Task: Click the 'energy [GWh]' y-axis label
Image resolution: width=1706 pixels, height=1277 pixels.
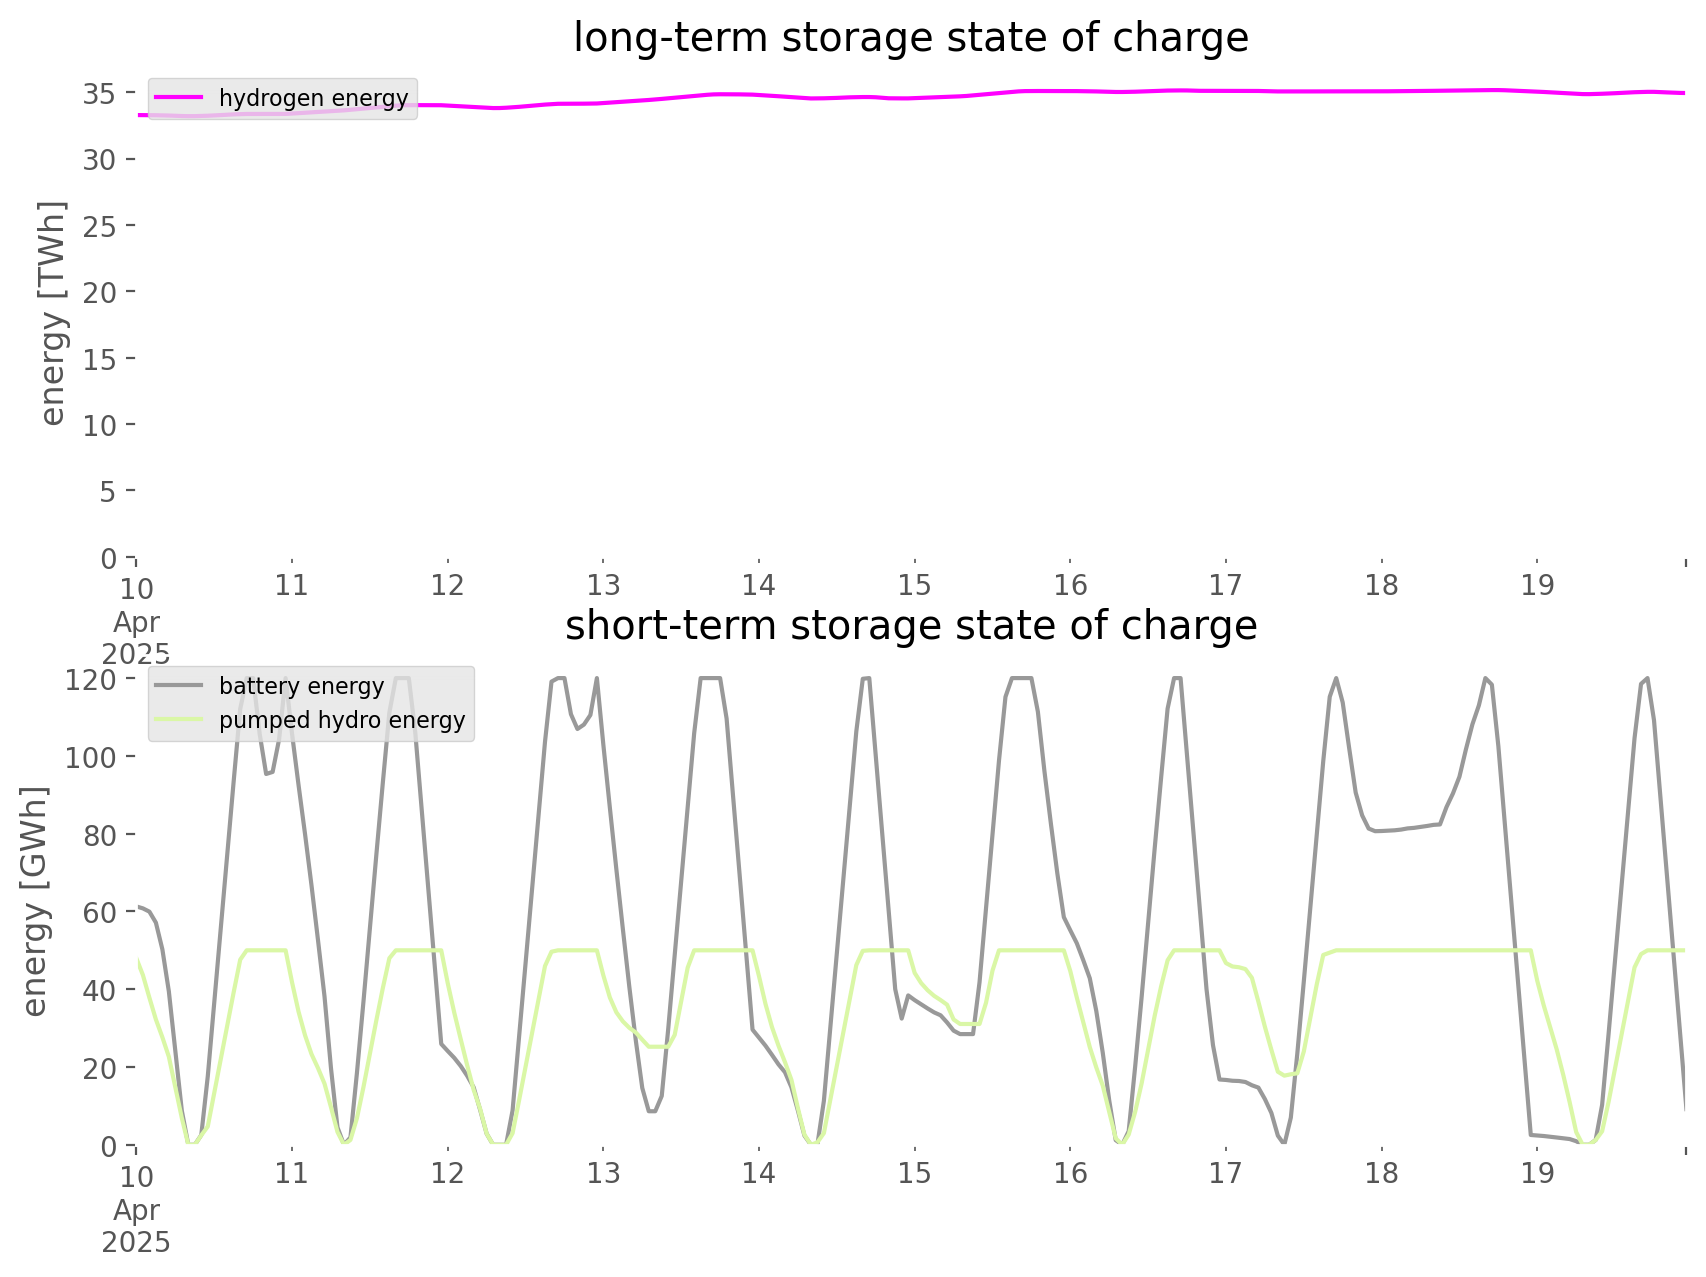Action: (35, 901)
